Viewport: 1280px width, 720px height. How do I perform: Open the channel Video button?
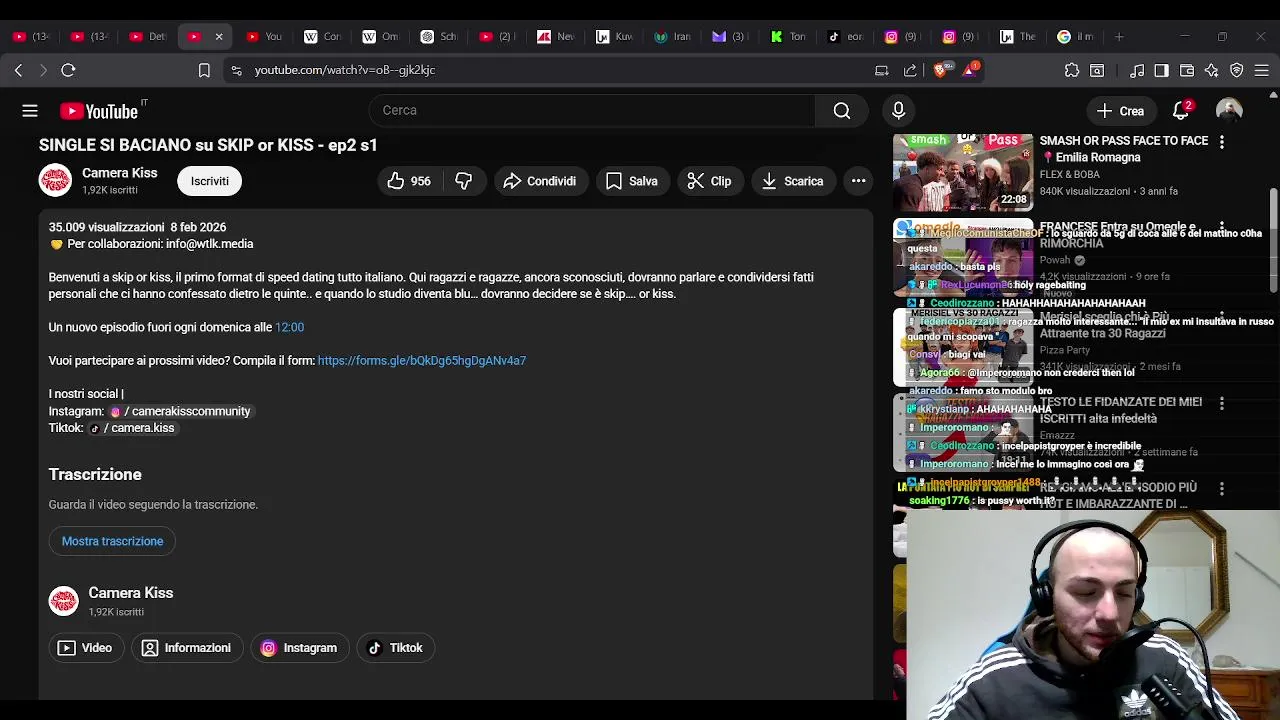pyautogui.click(x=85, y=648)
